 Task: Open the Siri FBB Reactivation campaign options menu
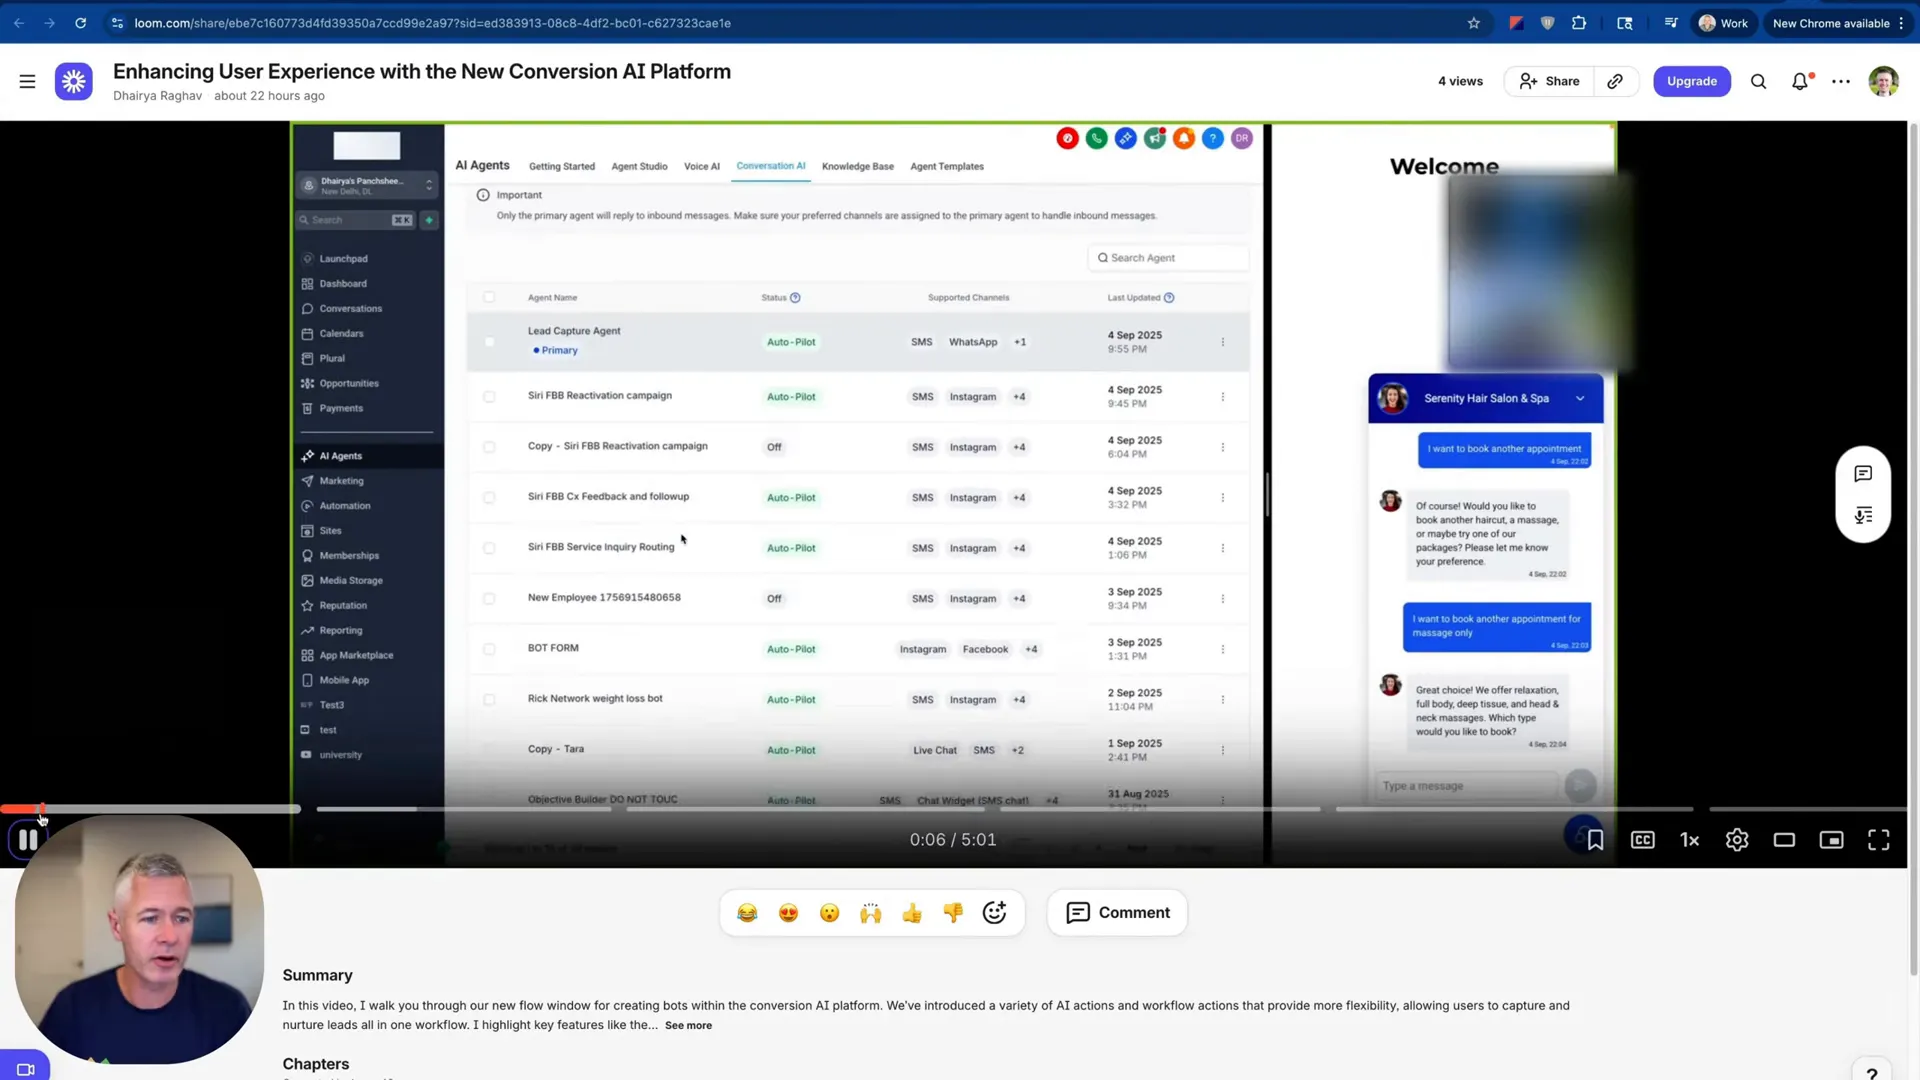coord(1222,397)
